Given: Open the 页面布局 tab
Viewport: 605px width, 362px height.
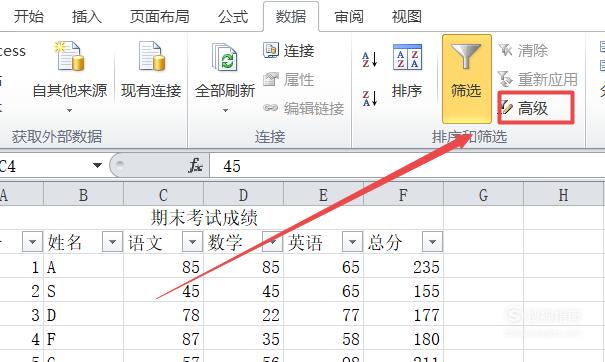Looking at the screenshot, I should (160, 17).
